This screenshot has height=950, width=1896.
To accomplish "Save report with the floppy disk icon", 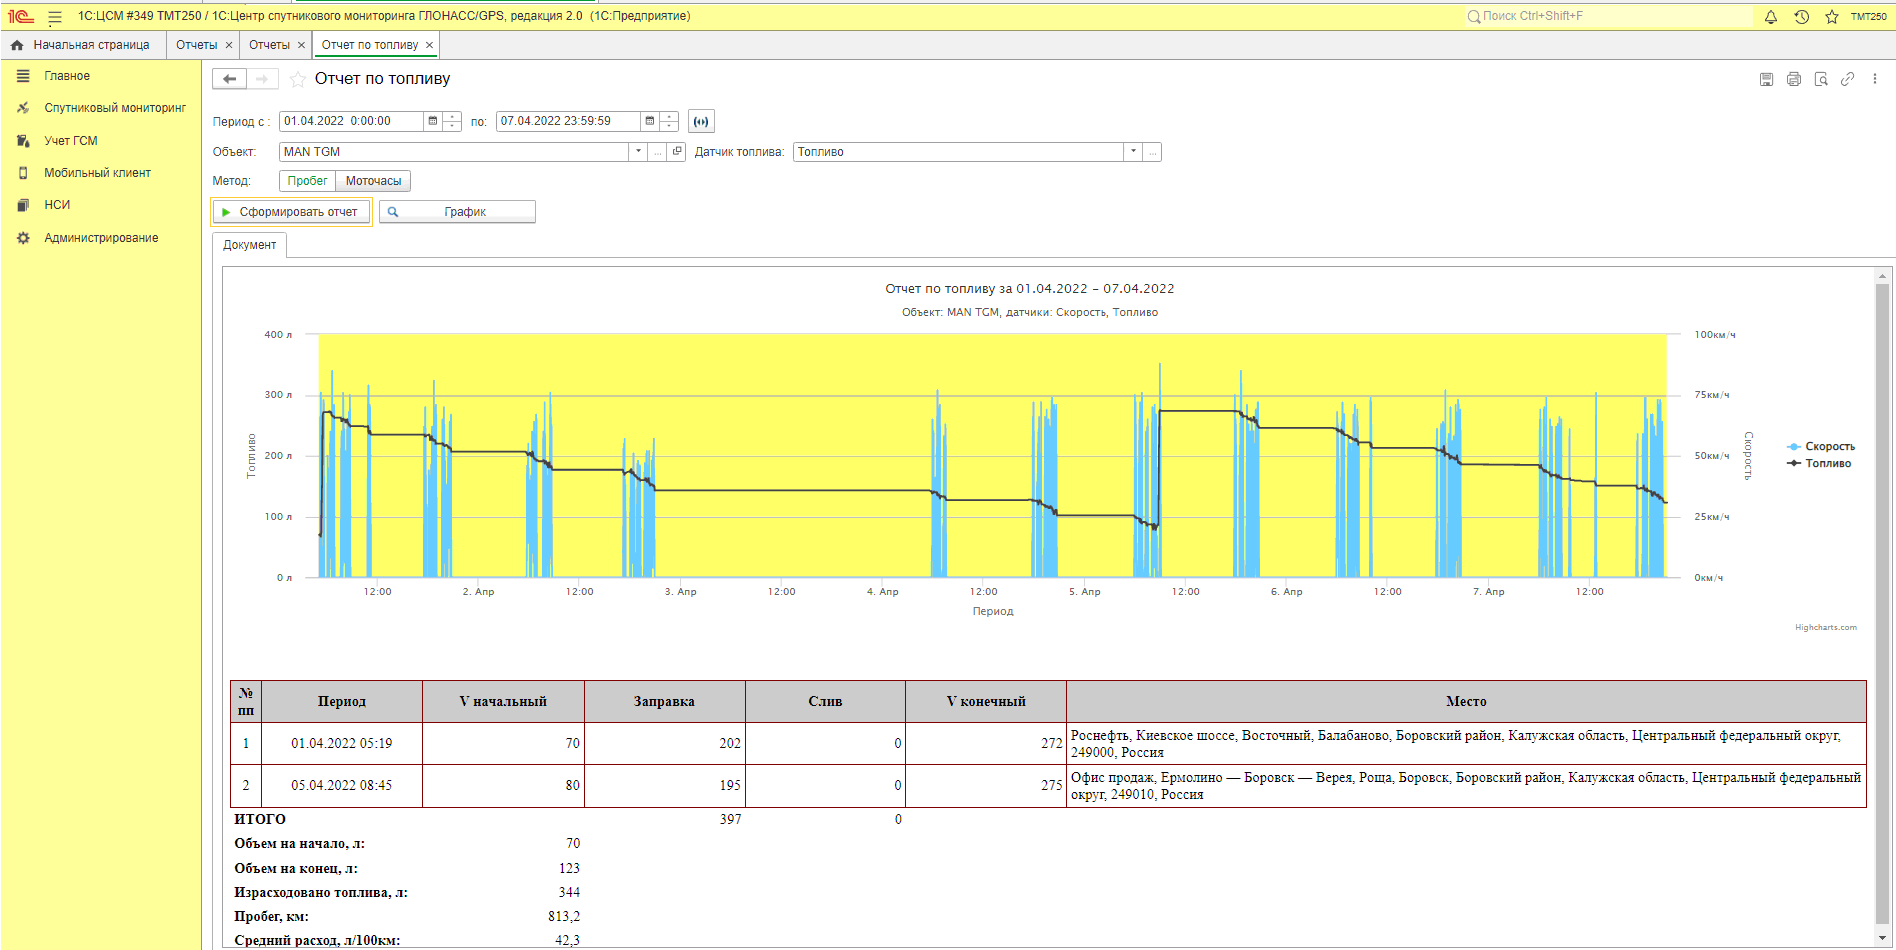I will tap(1767, 79).
